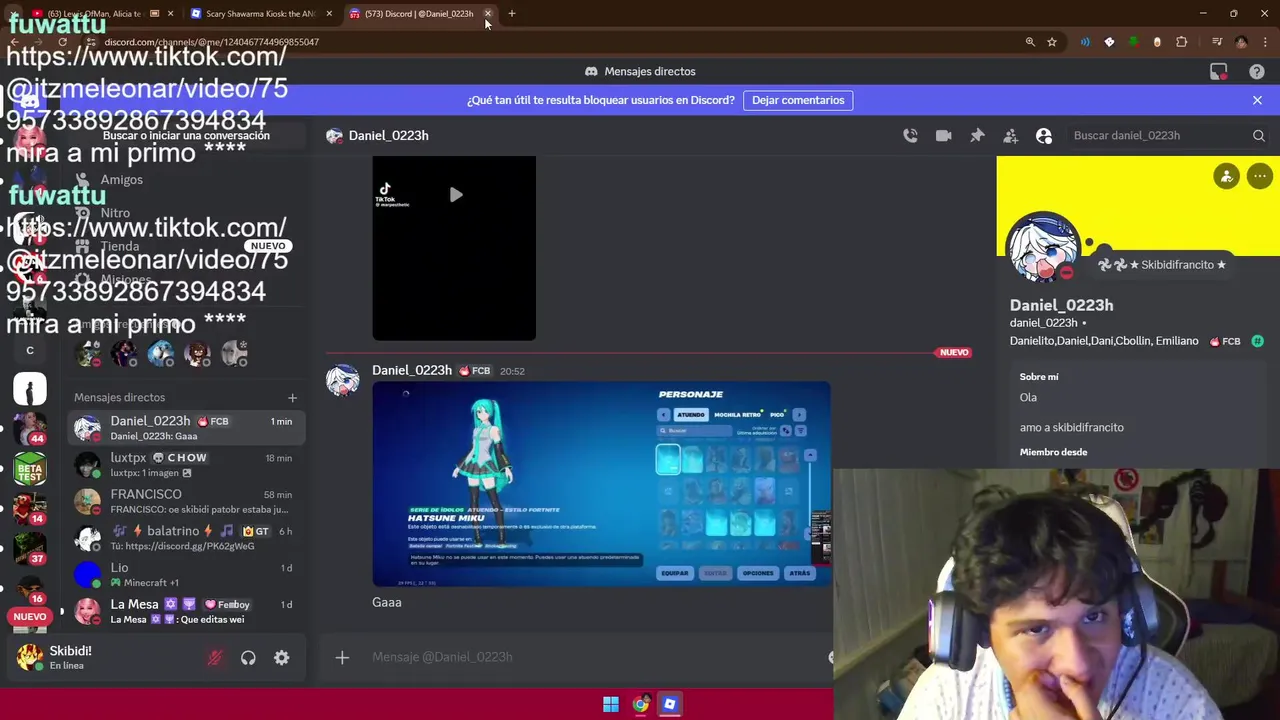Open the Discord help question mark
This screenshot has width=1280, height=720.
[1257, 72]
